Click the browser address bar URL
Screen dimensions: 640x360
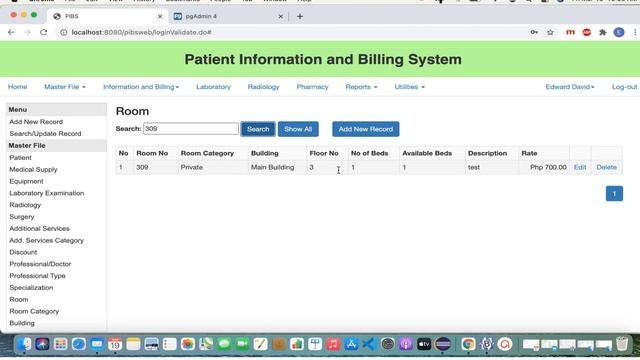click(x=141, y=32)
